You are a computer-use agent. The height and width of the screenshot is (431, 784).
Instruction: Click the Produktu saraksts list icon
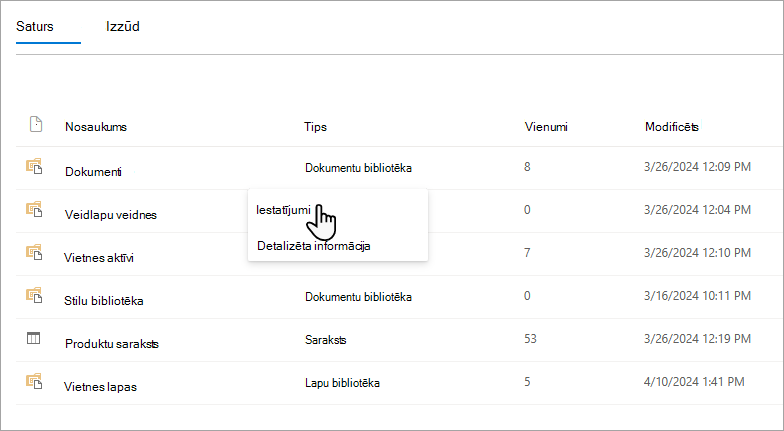pos(33,338)
